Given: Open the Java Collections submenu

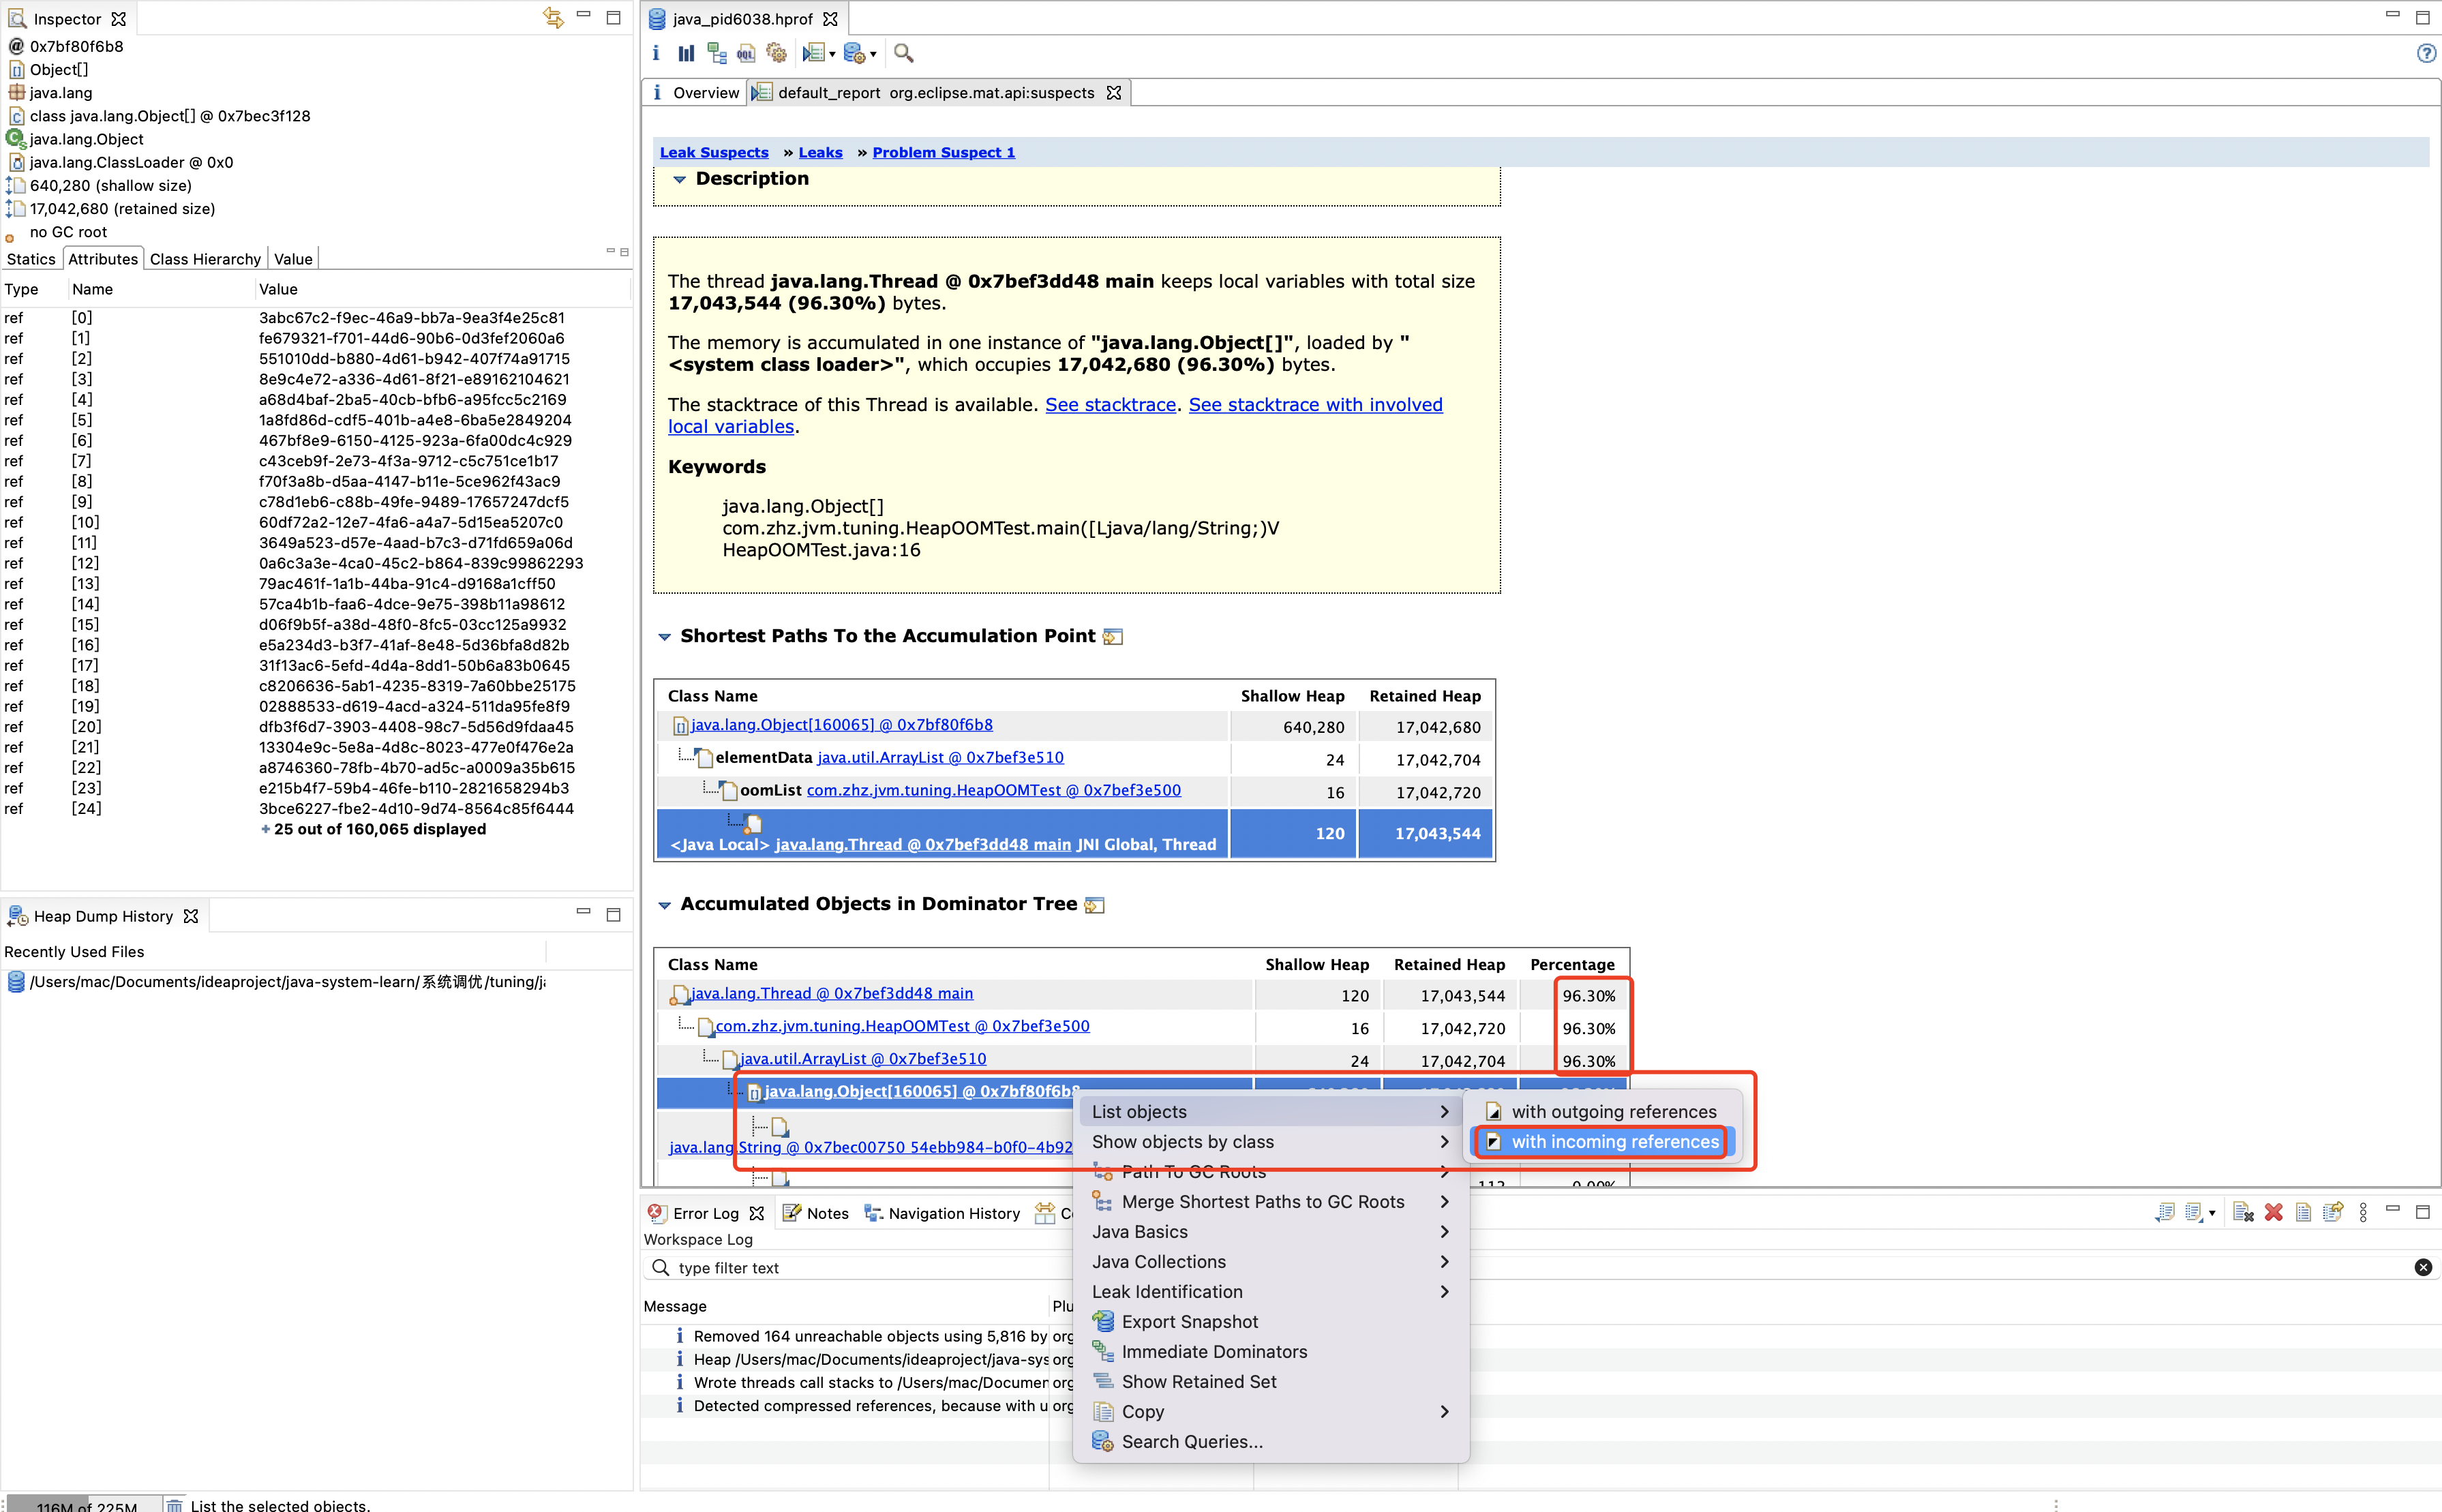Looking at the screenshot, I should [x=1270, y=1261].
